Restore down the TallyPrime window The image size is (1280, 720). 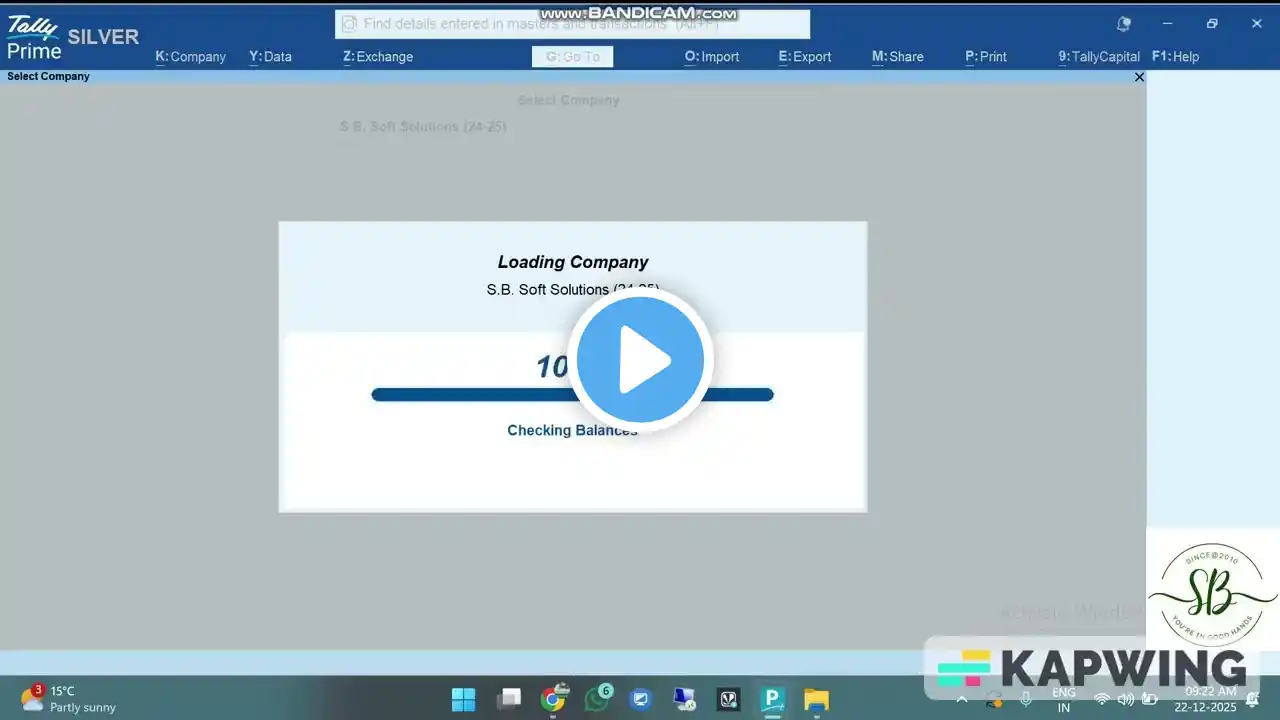point(1212,24)
